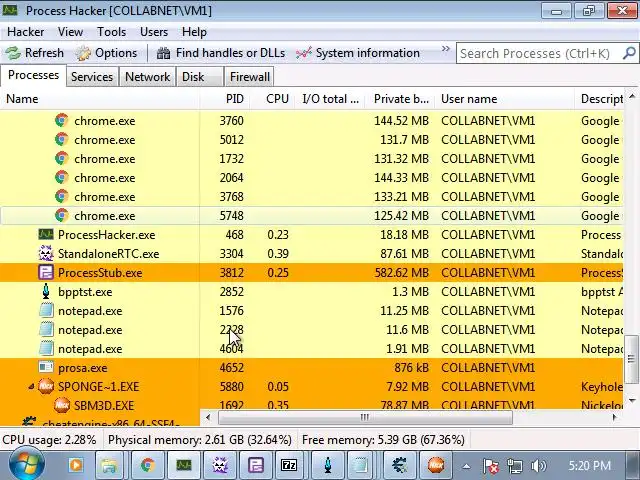The width and height of the screenshot is (640, 480).
Task: Open Windows Explorer from the taskbar
Action: [109, 465]
